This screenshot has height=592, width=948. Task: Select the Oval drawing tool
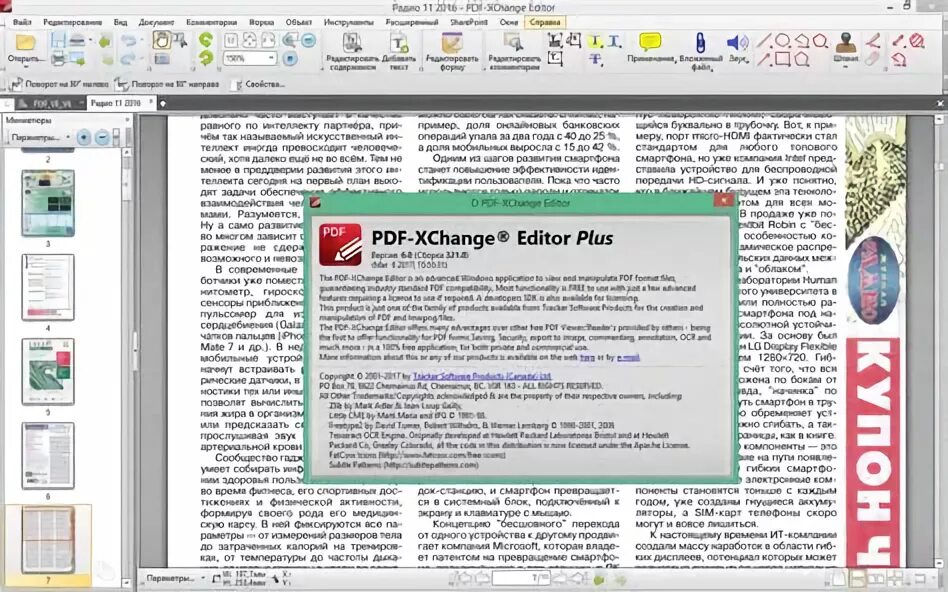(x=782, y=41)
